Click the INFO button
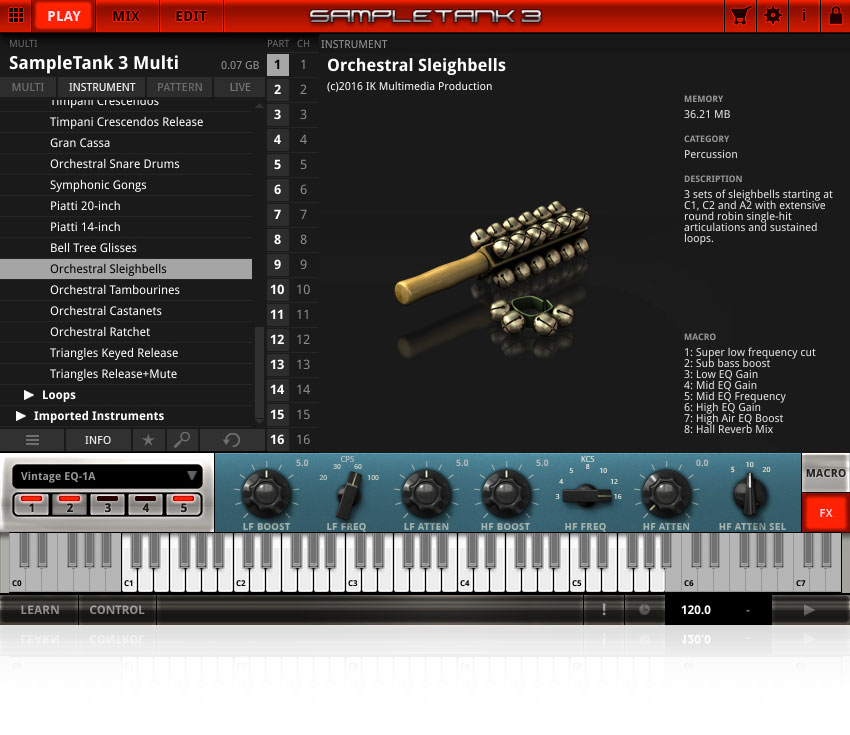The height and width of the screenshot is (735, 850). click(98, 440)
